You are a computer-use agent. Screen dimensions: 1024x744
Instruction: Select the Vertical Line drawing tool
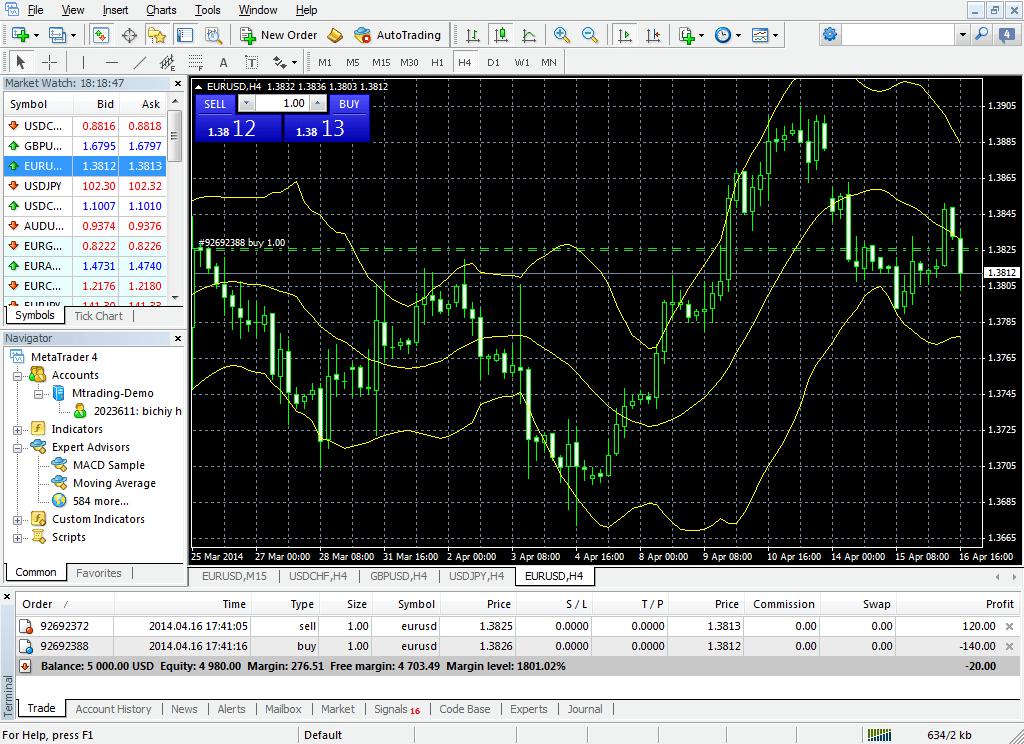[83, 62]
